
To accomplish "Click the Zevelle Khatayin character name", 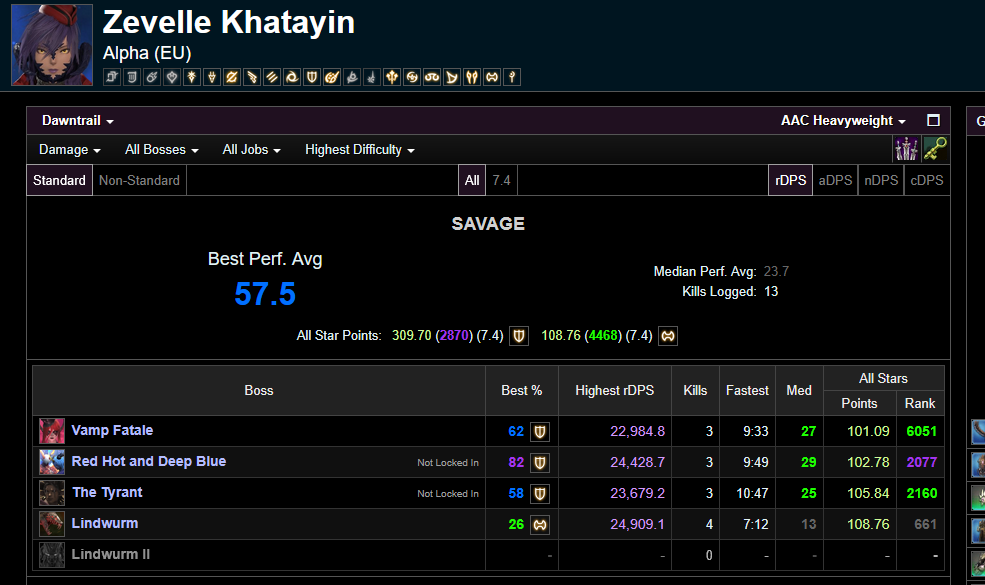I will point(229,23).
